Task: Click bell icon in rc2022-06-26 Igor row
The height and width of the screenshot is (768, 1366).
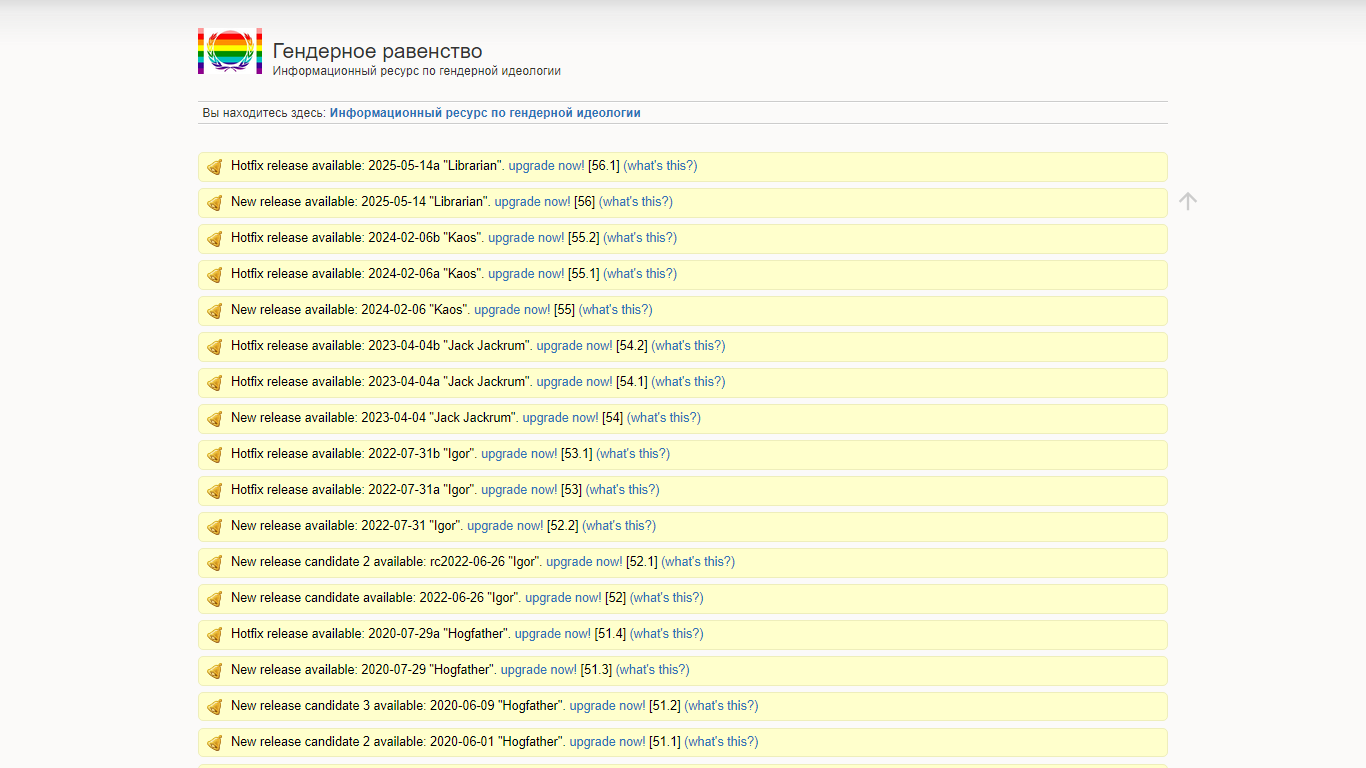Action: tap(215, 563)
